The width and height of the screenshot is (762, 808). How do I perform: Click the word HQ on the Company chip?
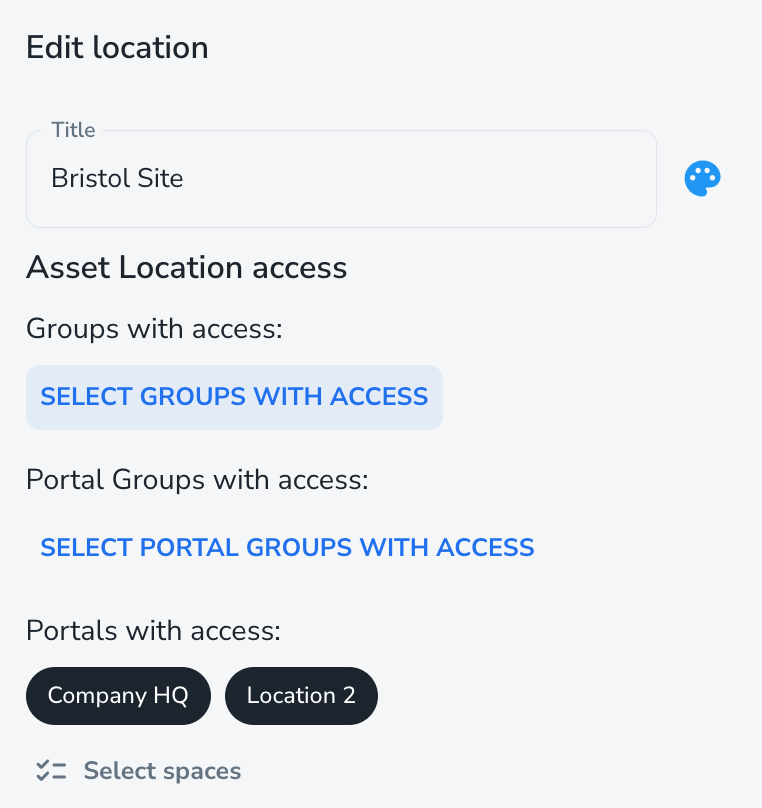170,696
